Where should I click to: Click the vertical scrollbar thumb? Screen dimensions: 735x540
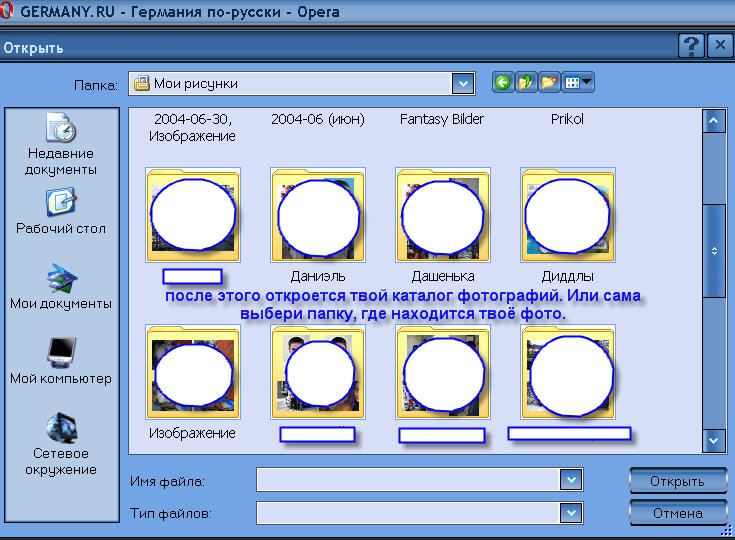714,251
